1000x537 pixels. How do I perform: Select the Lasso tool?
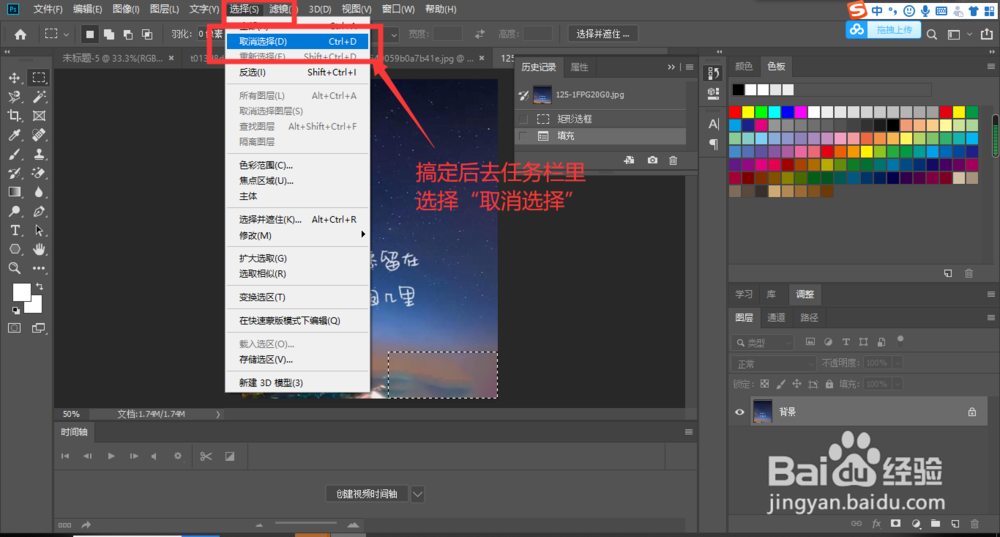(14, 97)
